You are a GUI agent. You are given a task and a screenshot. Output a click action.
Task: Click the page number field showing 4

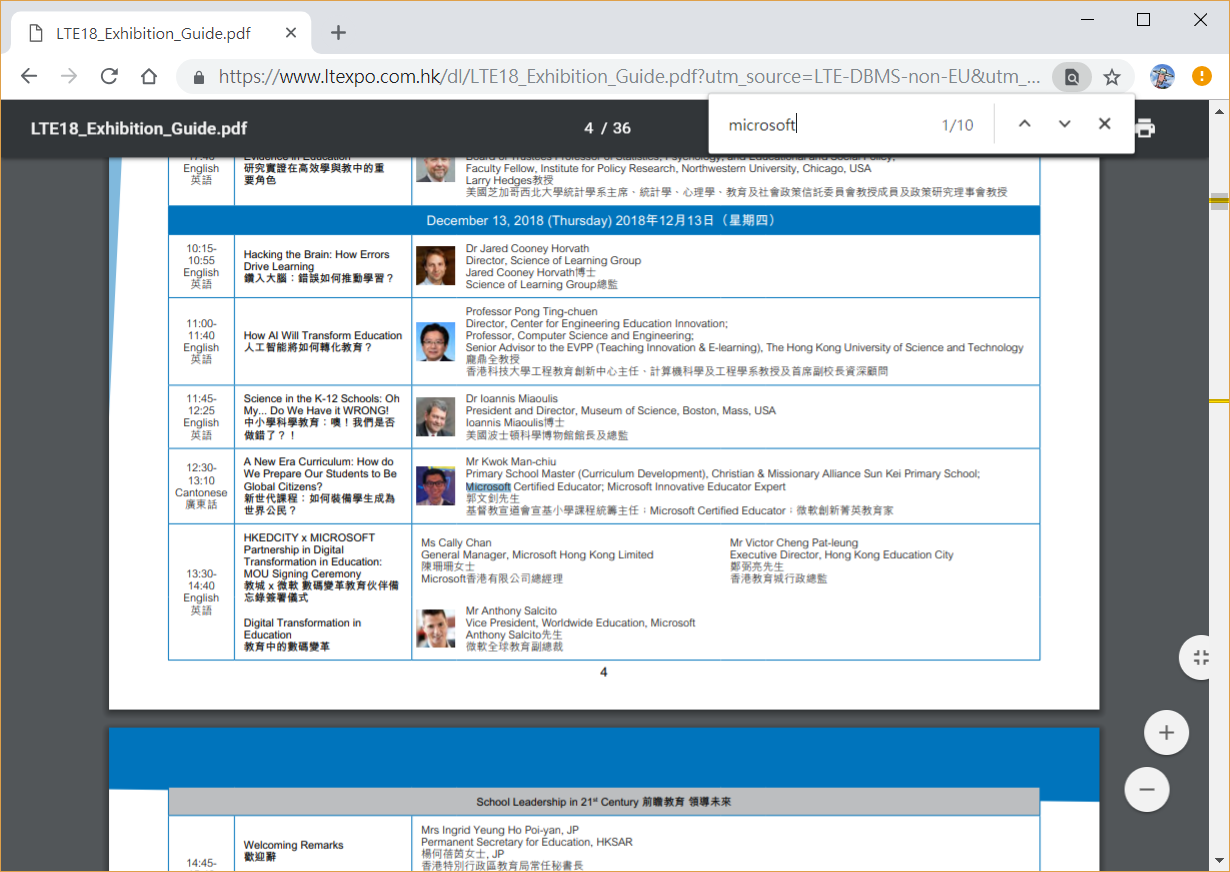click(x=589, y=128)
